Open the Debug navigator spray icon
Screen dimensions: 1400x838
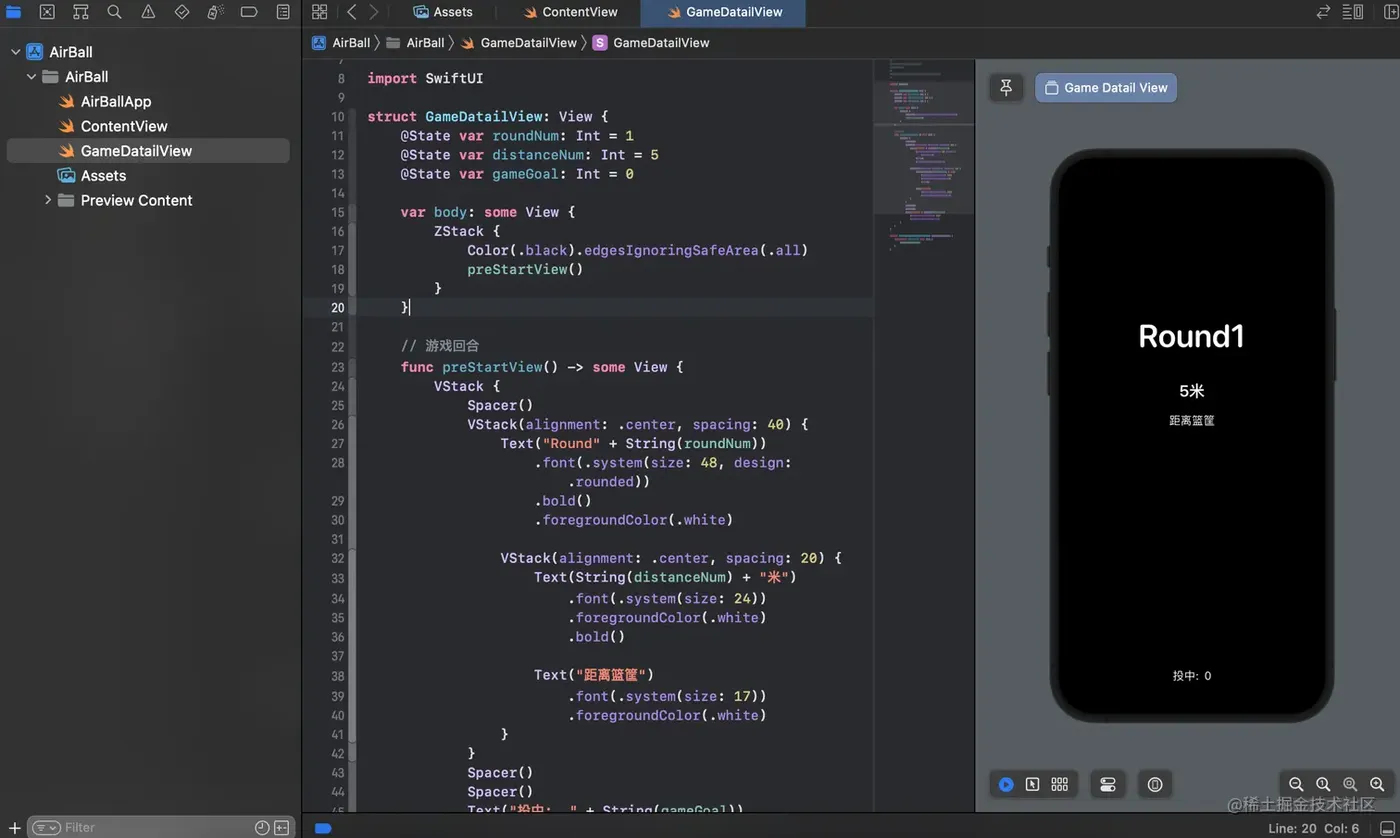click(216, 12)
